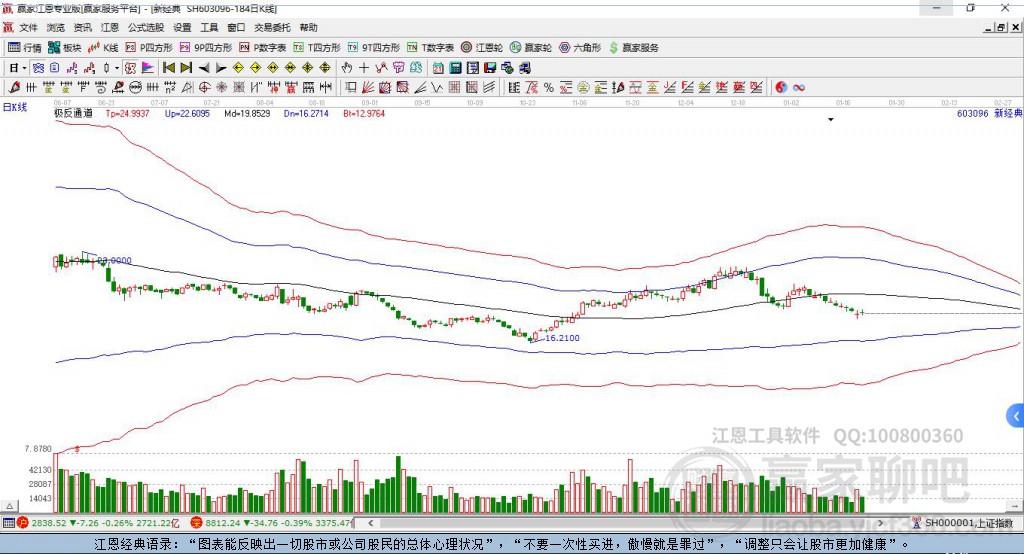Open the 交易委托 menu
The height and width of the screenshot is (554, 1024).
tap(272, 27)
